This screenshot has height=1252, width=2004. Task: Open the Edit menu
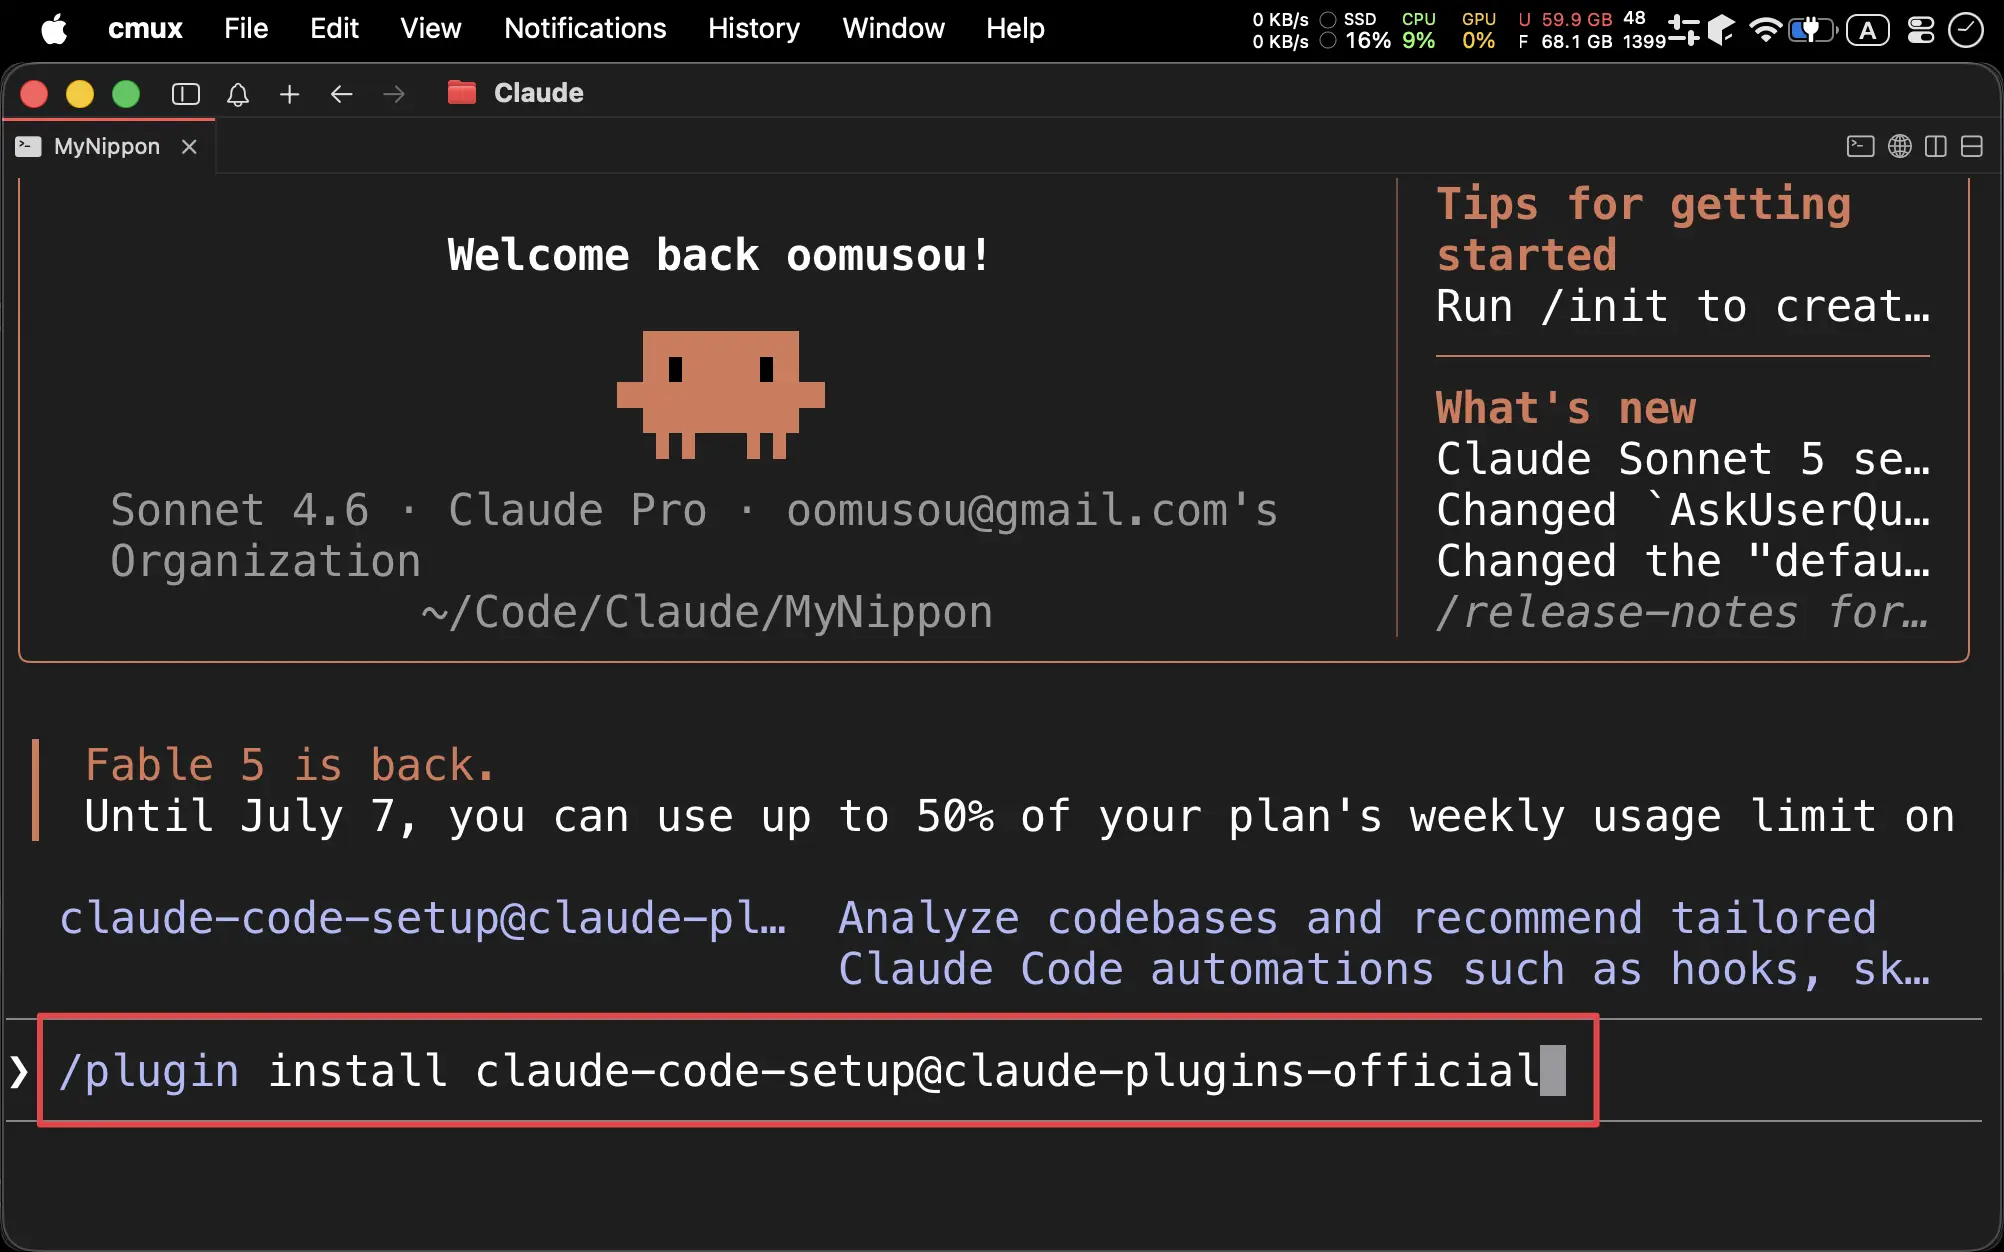334,28
